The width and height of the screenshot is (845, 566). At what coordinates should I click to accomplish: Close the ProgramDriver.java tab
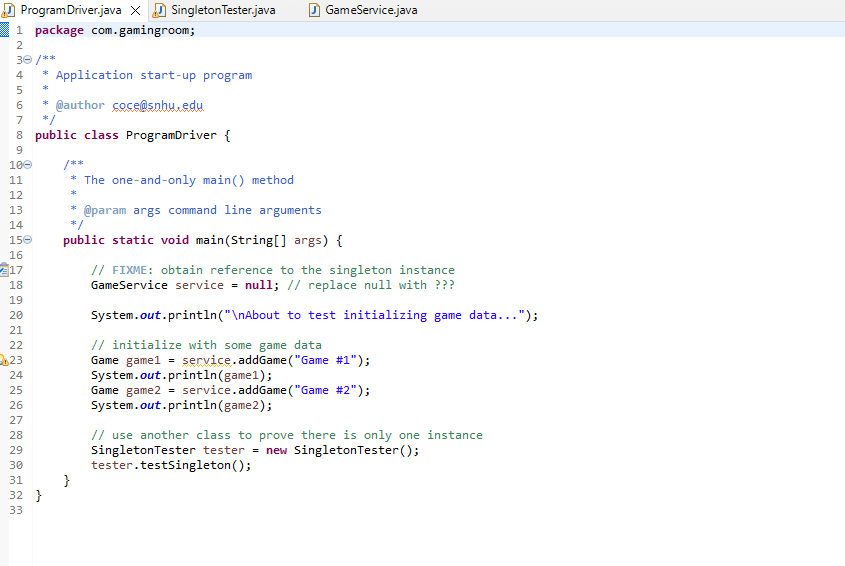[x=136, y=10]
